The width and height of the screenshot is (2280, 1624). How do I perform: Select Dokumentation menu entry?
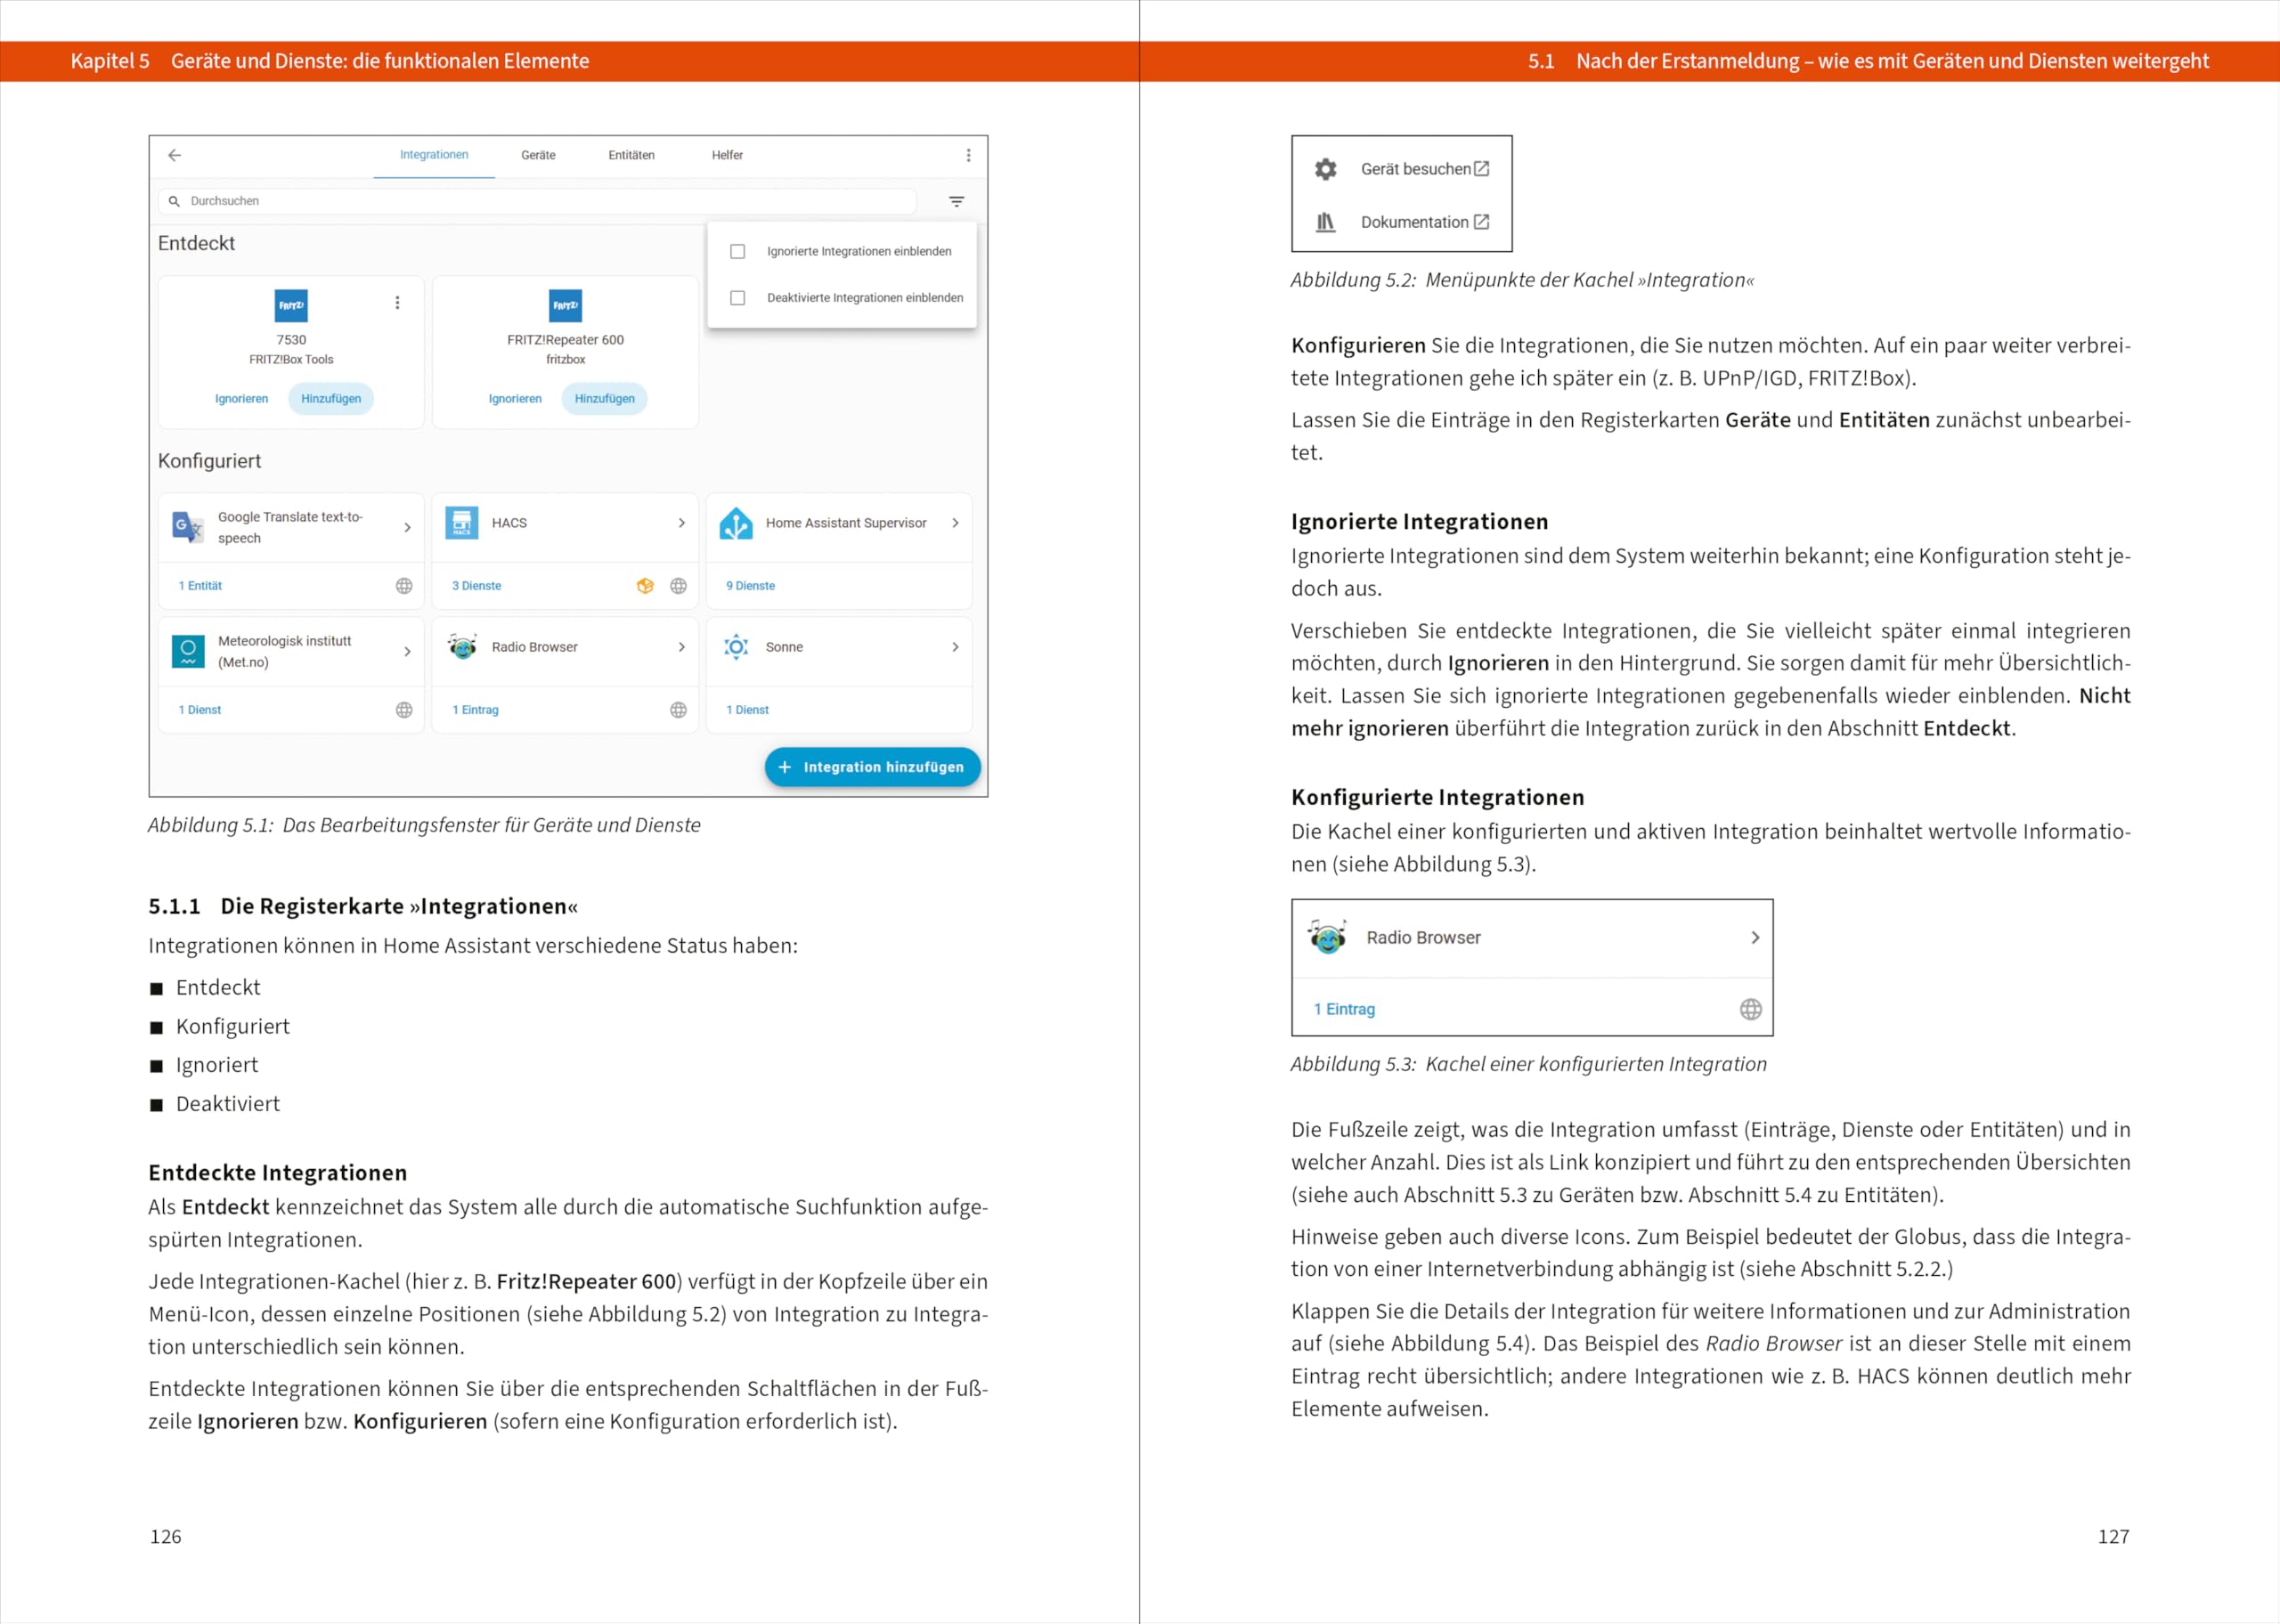pyautogui.click(x=1402, y=222)
